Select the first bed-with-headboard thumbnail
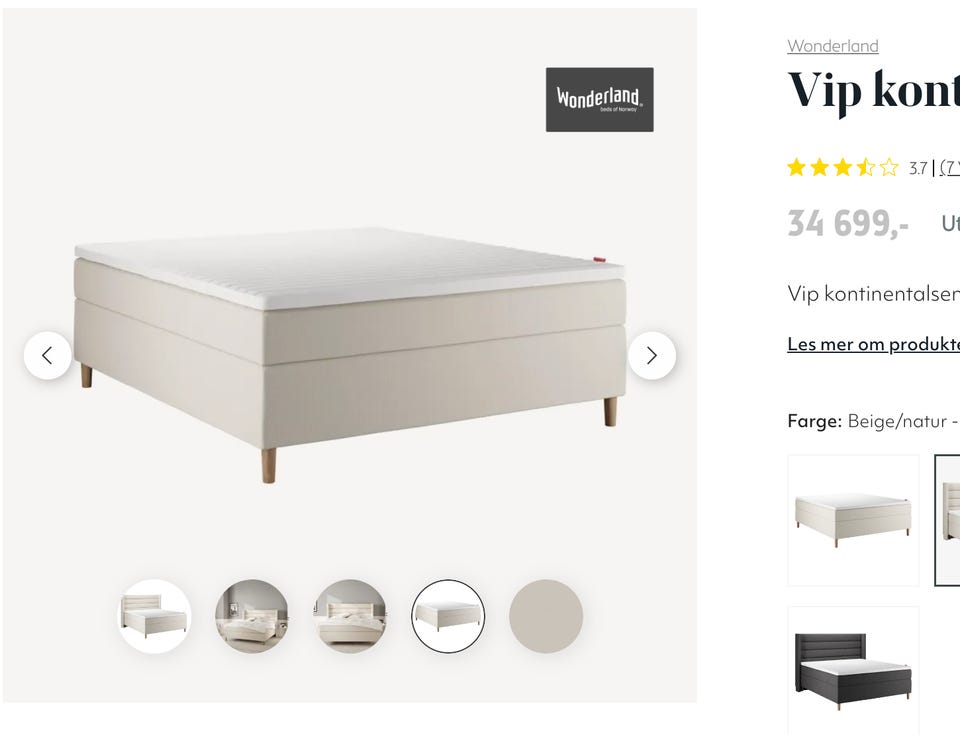Screen dimensions: 960x735 click(x=154, y=616)
